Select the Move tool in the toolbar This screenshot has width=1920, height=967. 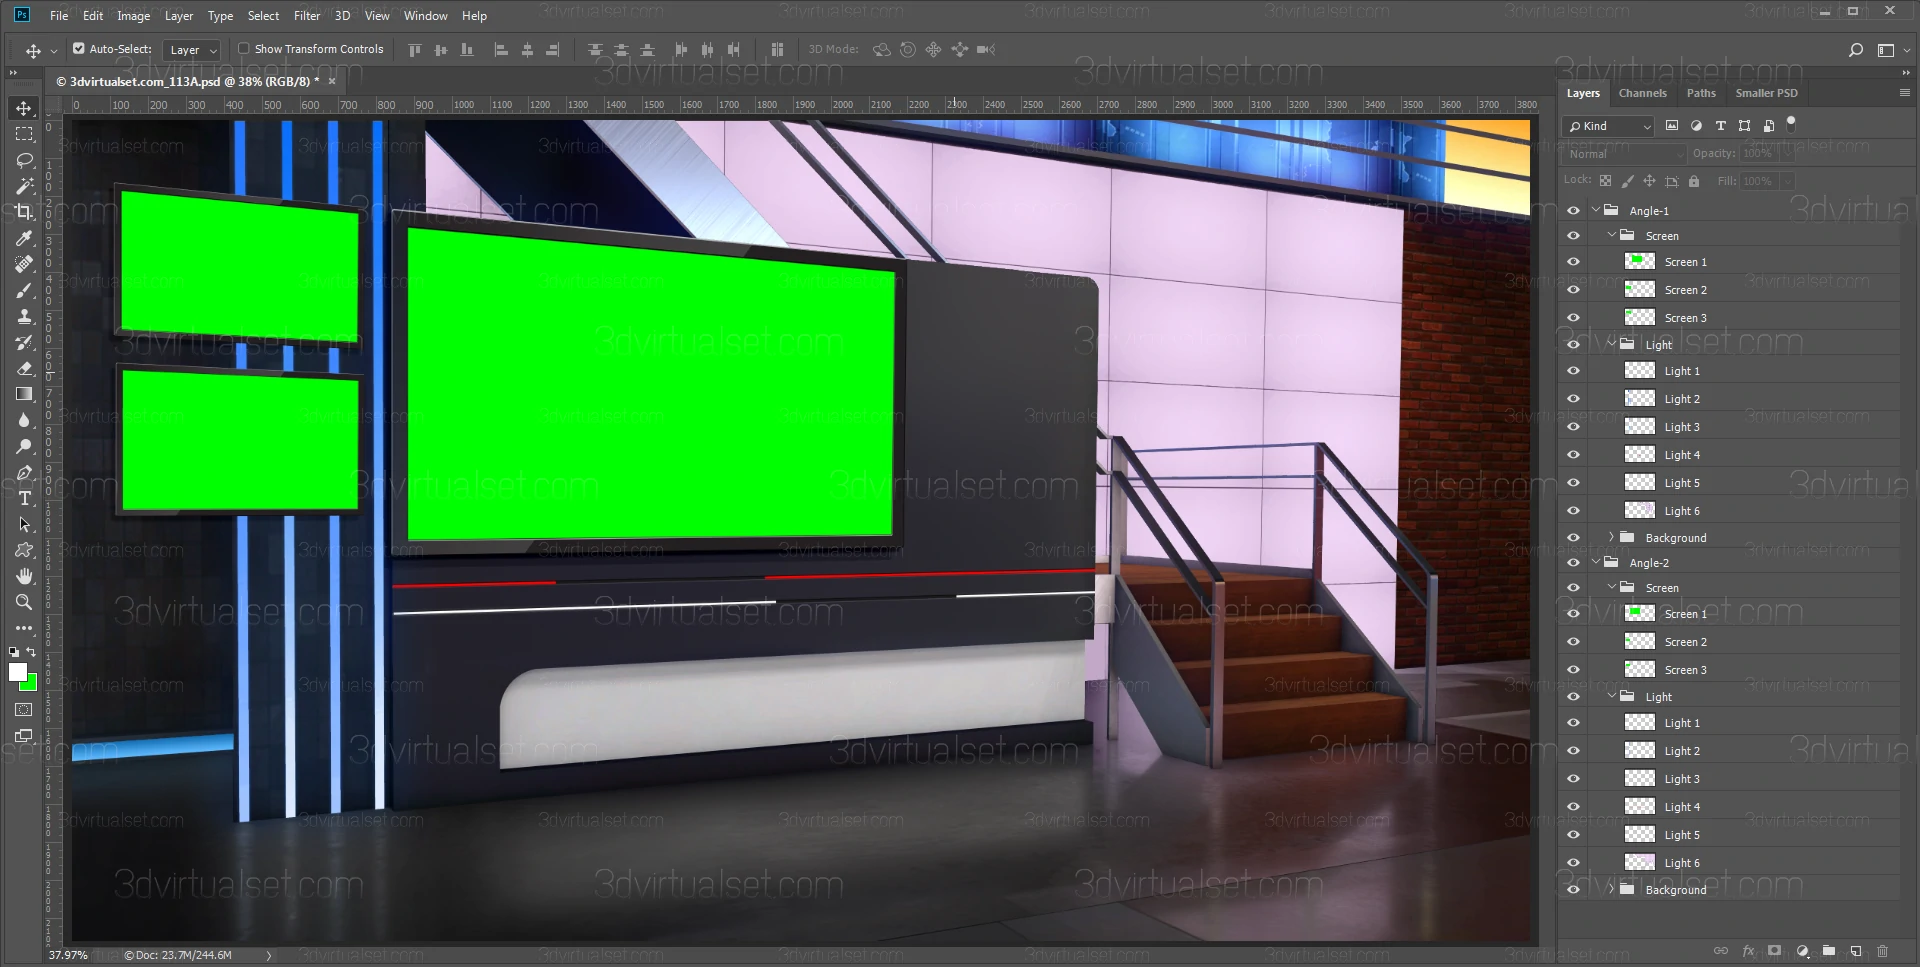click(x=24, y=108)
